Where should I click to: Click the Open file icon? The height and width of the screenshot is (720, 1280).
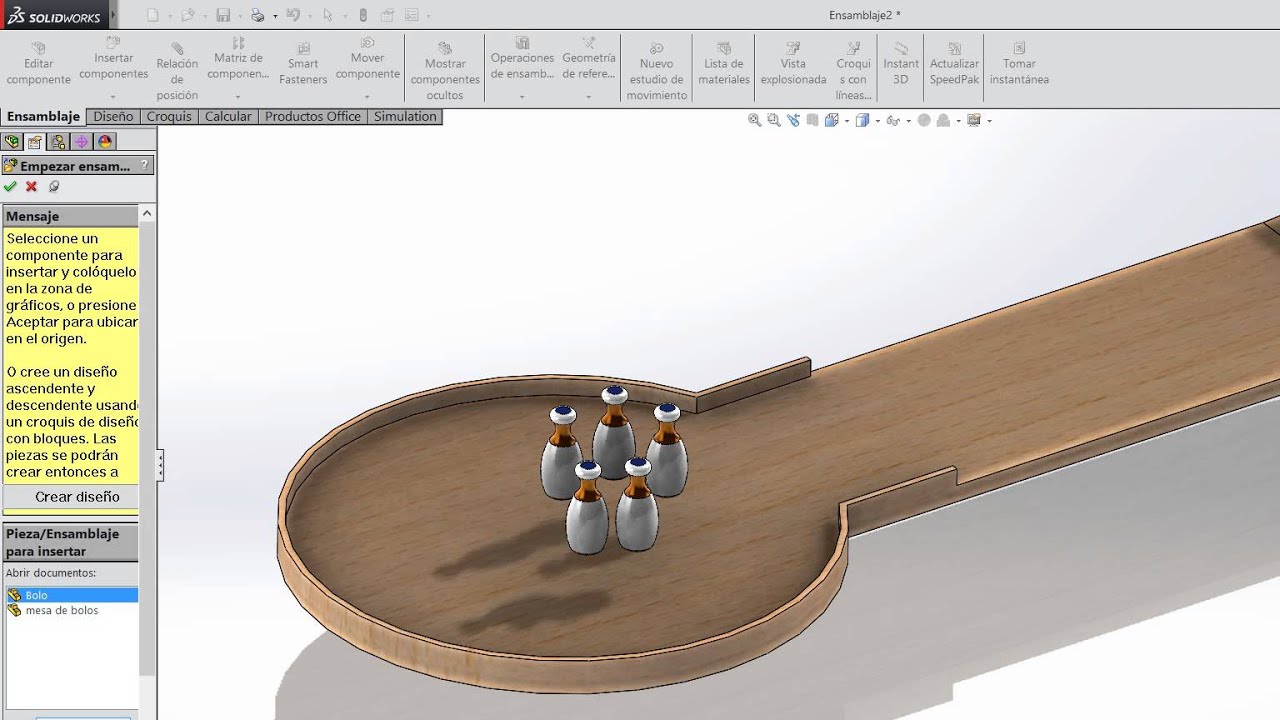[189, 15]
